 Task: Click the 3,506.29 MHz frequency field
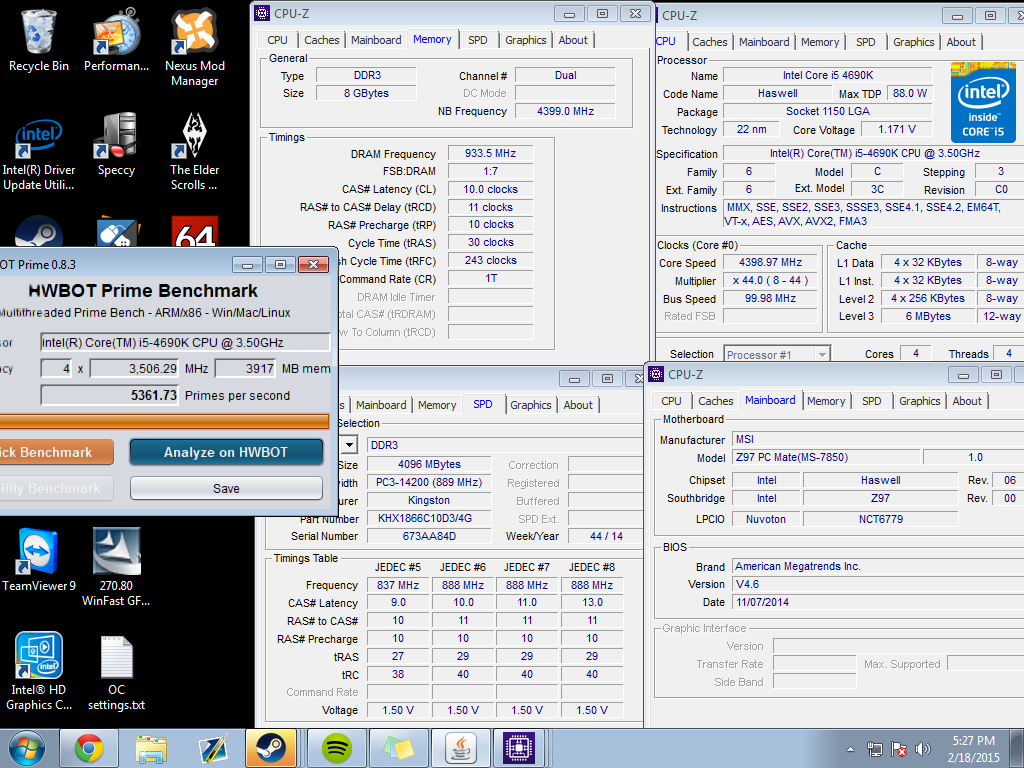tap(134, 368)
